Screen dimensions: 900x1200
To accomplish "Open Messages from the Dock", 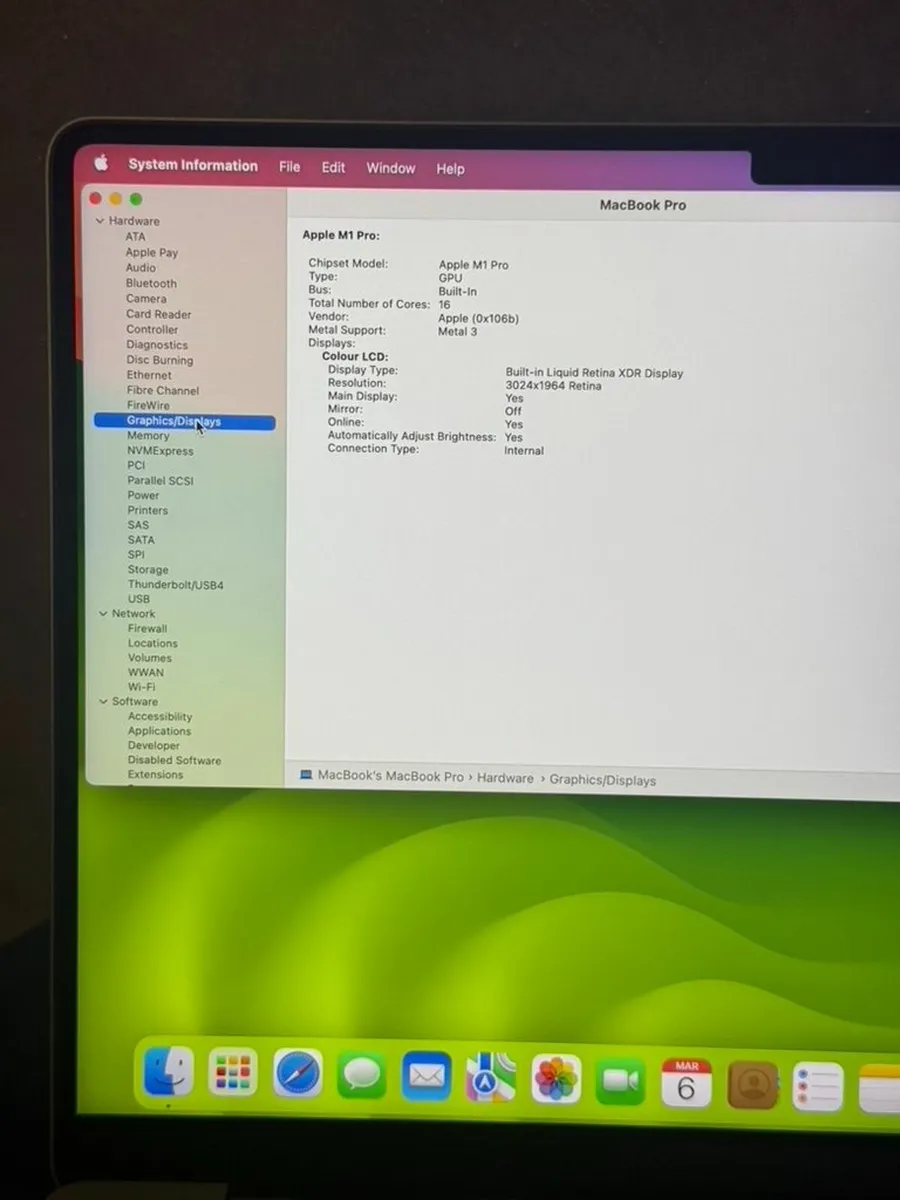I will [x=362, y=1077].
